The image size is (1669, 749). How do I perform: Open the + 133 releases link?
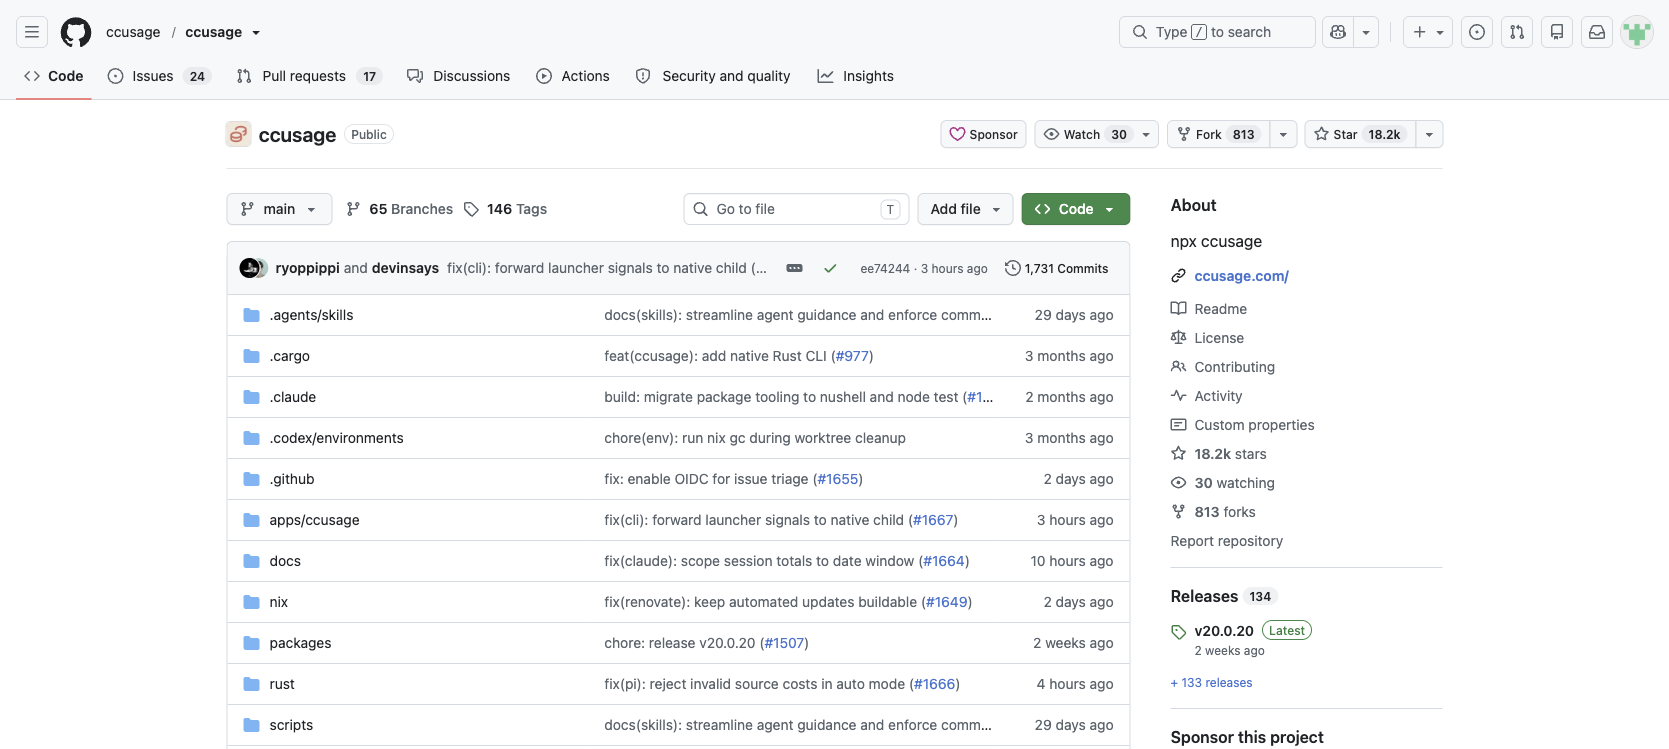click(1211, 683)
